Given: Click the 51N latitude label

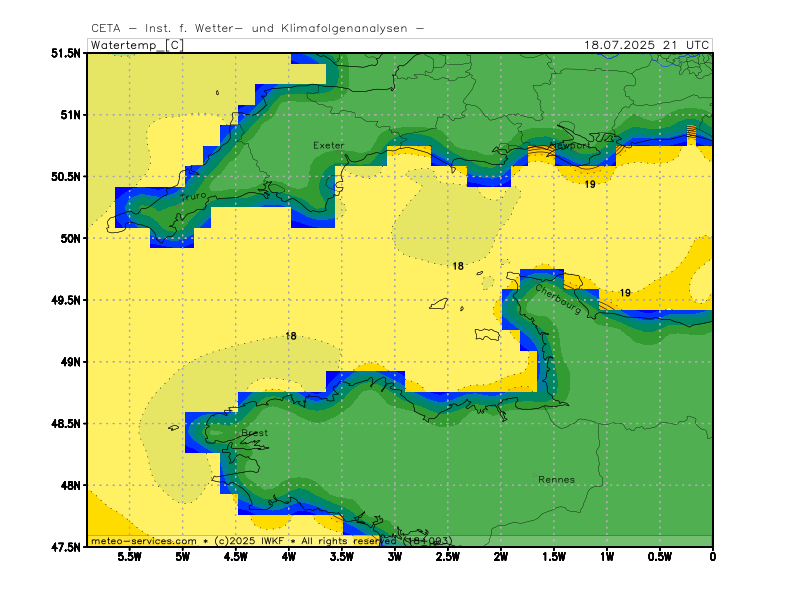Looking at the screenshot, I should tap(70, 115).
